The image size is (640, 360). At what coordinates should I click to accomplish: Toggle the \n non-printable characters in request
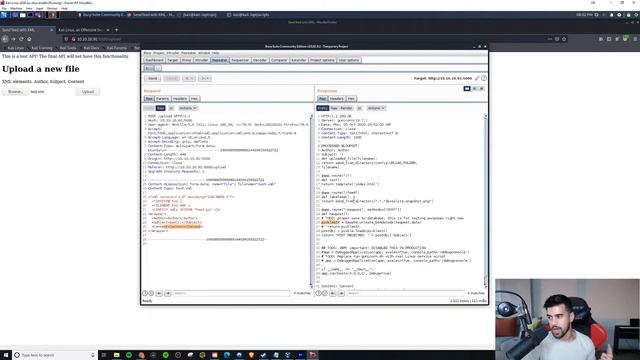171,108
